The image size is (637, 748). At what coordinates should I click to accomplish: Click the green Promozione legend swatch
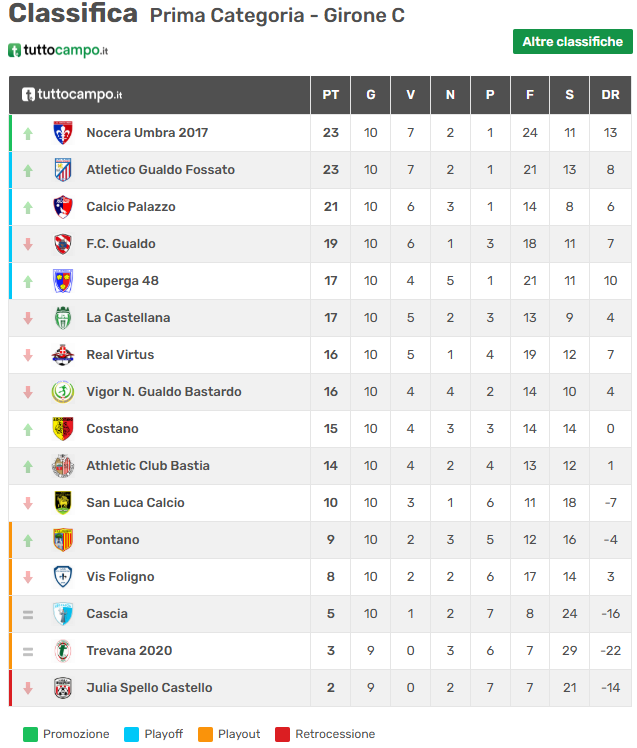30,734
